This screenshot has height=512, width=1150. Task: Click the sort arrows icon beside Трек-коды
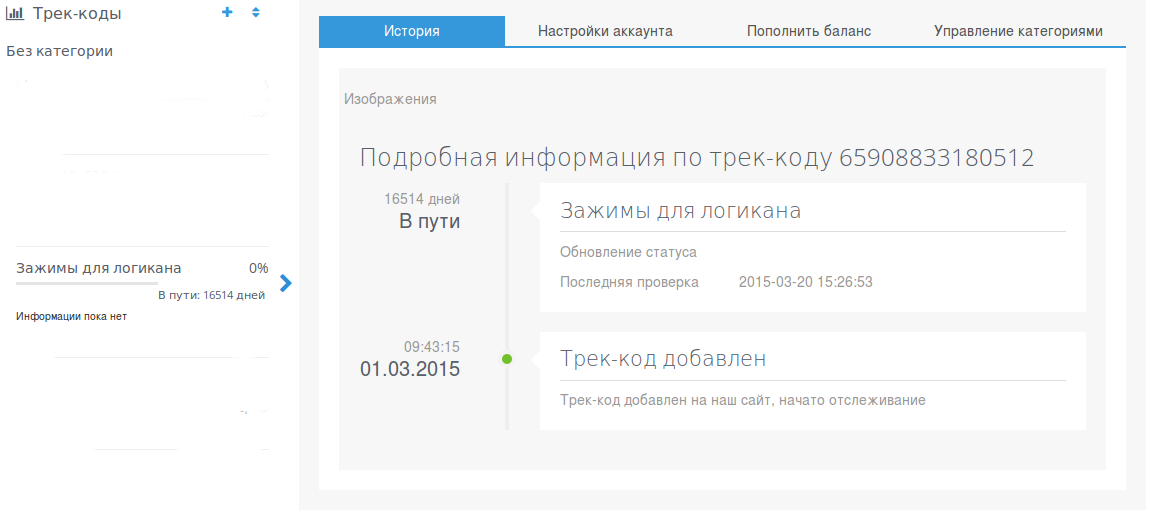click(x=256, y=13)
